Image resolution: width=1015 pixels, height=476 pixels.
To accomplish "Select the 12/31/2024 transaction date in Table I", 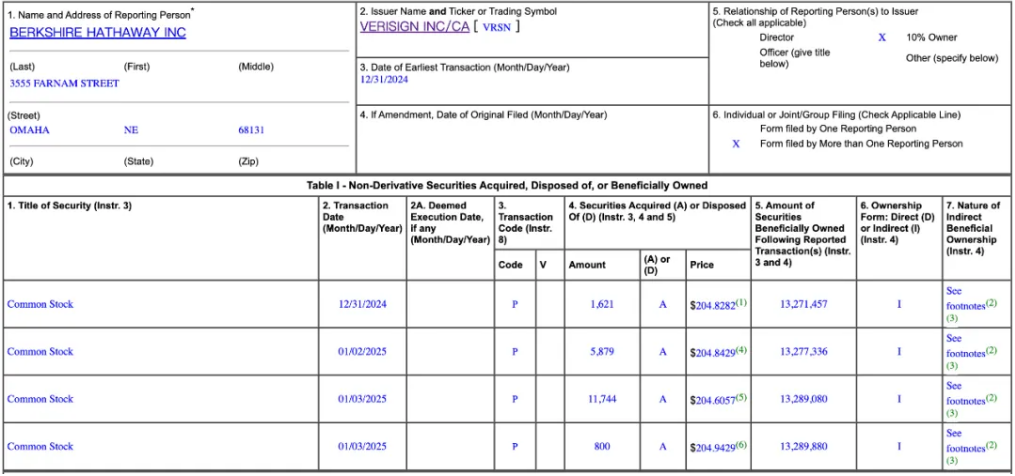I will pyautogui.click(x=362, y=304).
